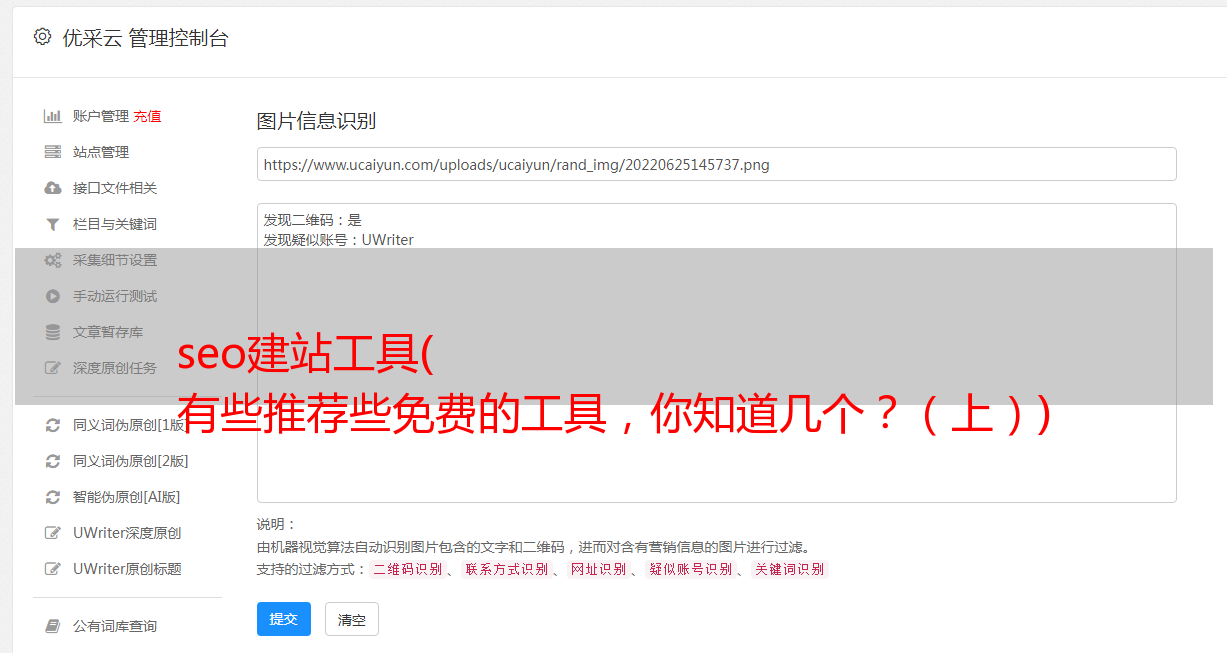Open 站点管理 menu item
Viewport: 1227px width, 653px height.
[x=101, y=152]
